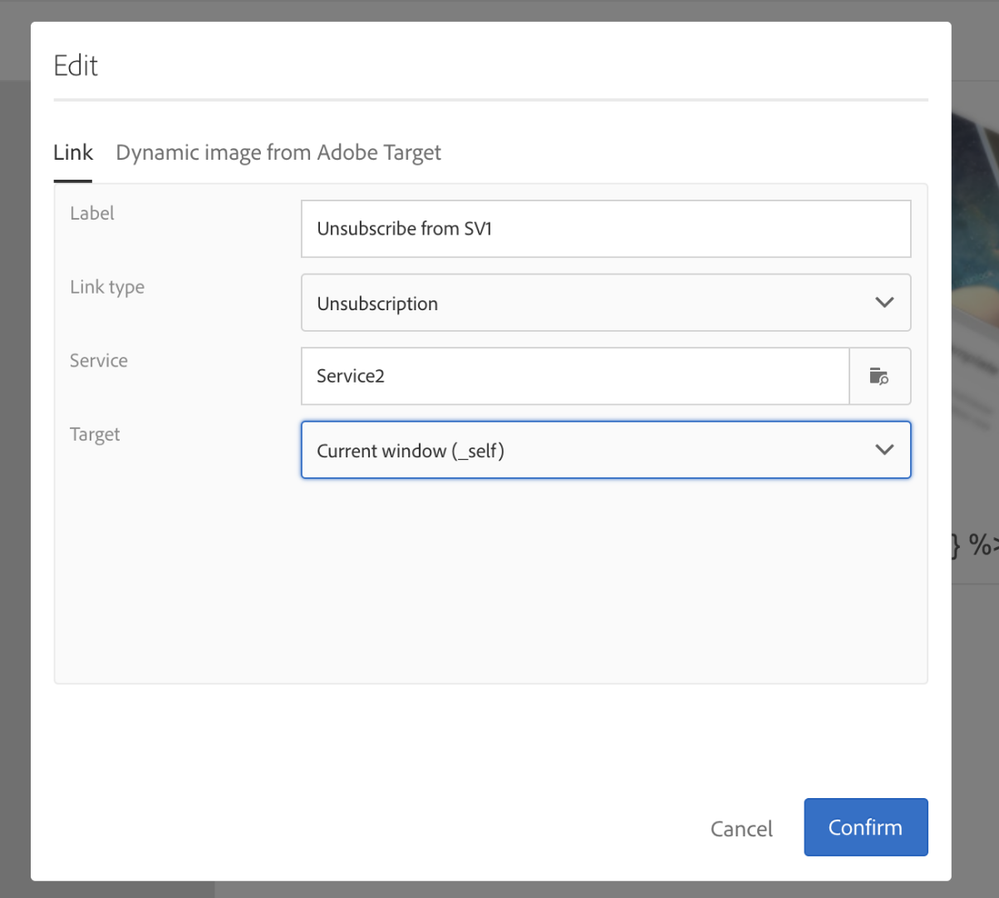
Task: Expand the Target chevron arrow
Action: (884, 450)
